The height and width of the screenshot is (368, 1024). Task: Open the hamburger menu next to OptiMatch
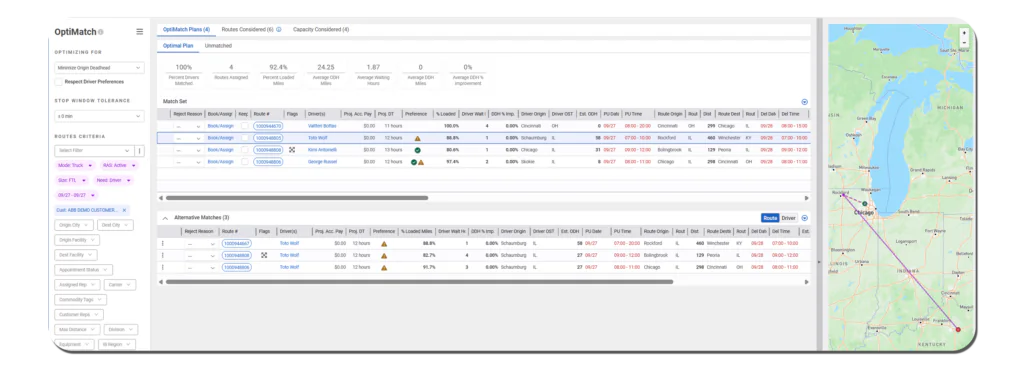(139, 31)
